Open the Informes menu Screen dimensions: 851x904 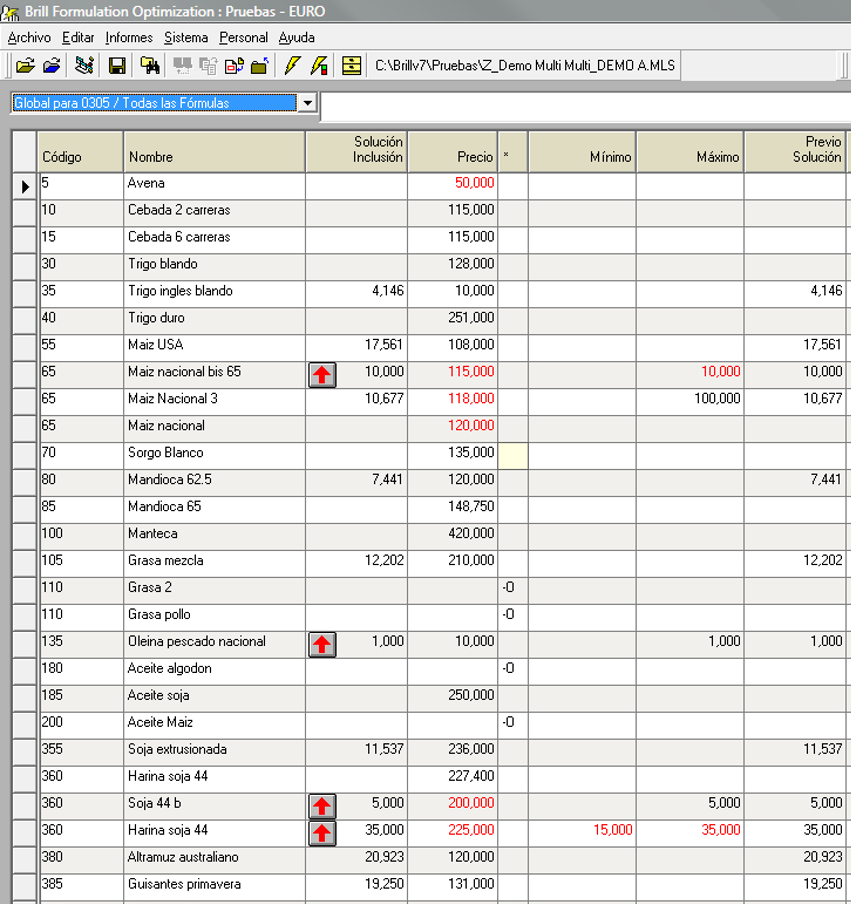pos(129,37)
